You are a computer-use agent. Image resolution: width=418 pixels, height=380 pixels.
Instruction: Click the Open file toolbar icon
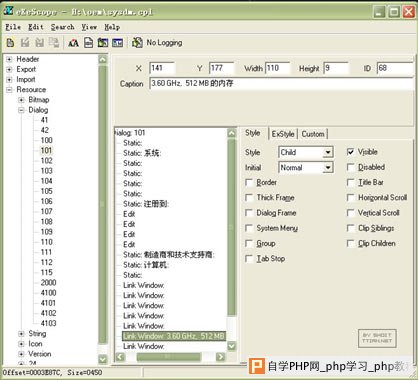tap(10, 43)
